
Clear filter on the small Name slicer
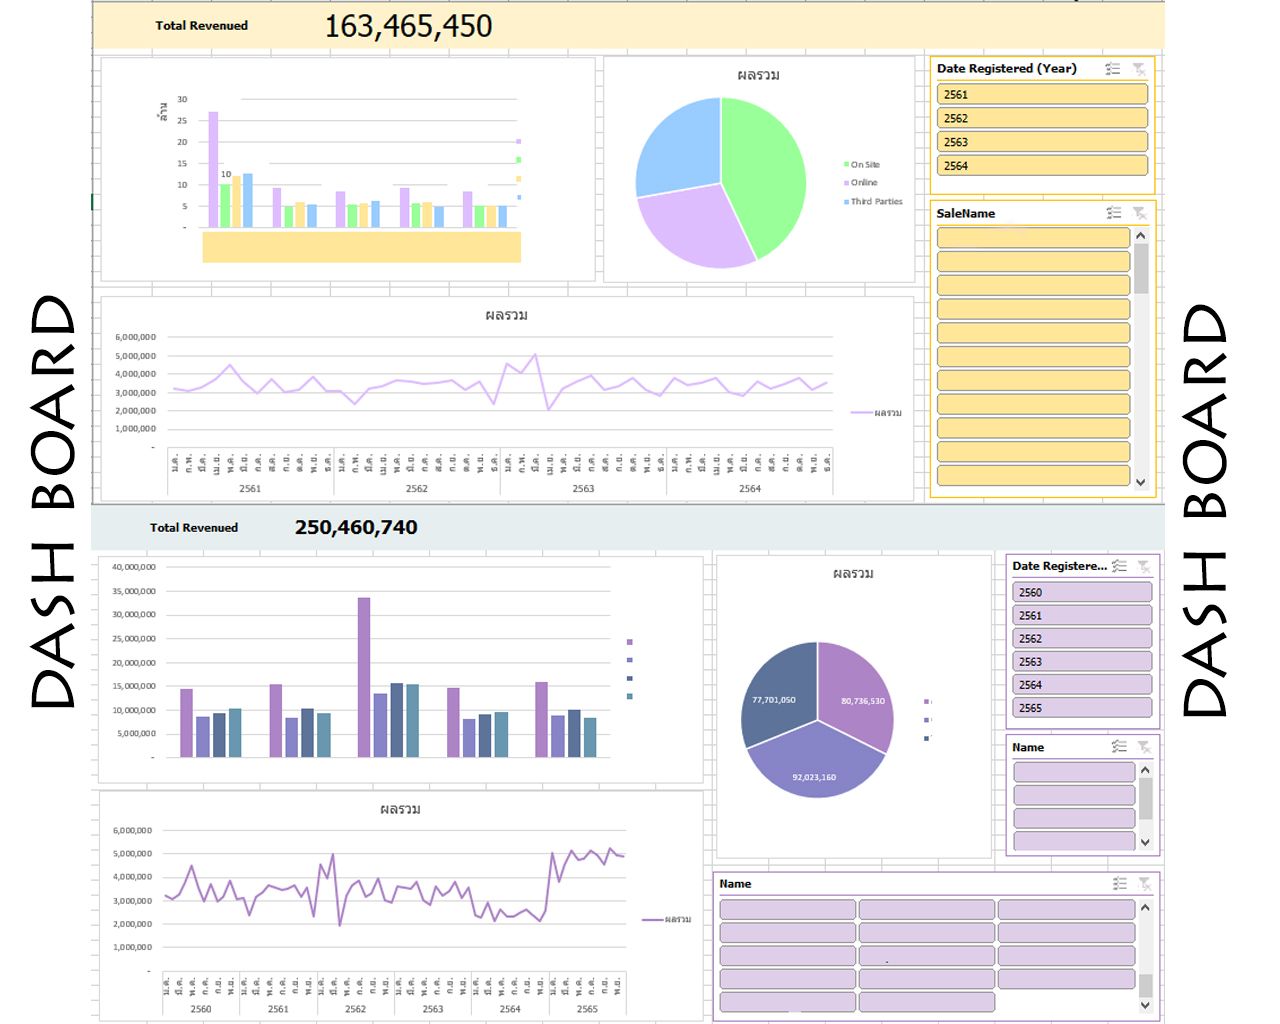(x=1144, y=747)
